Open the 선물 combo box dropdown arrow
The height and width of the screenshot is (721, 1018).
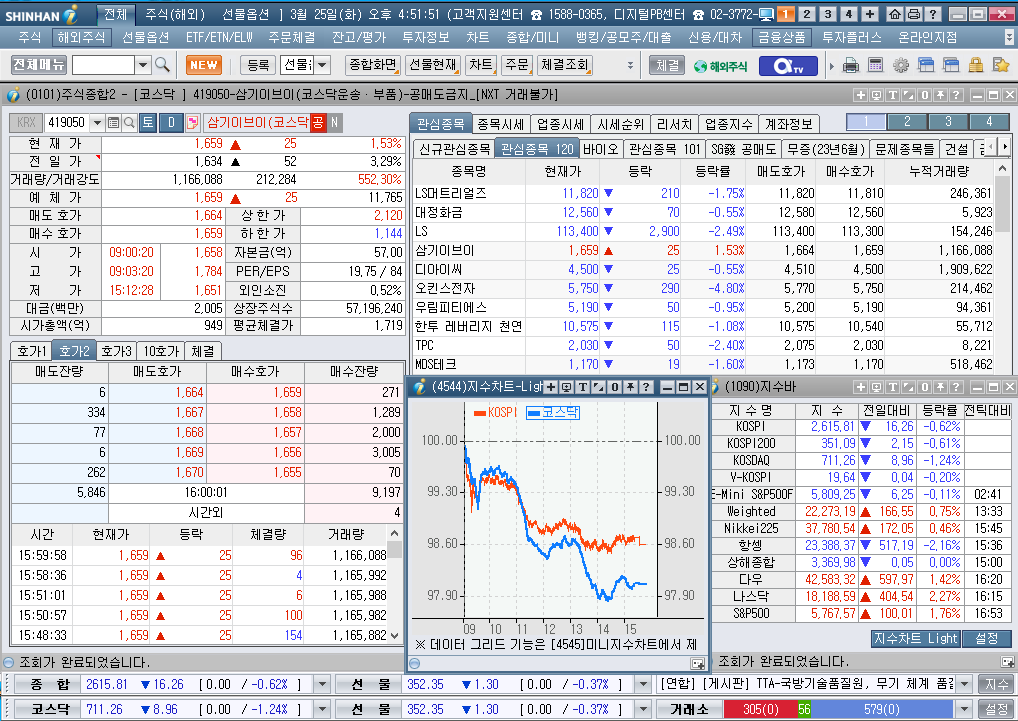[322, 65]
